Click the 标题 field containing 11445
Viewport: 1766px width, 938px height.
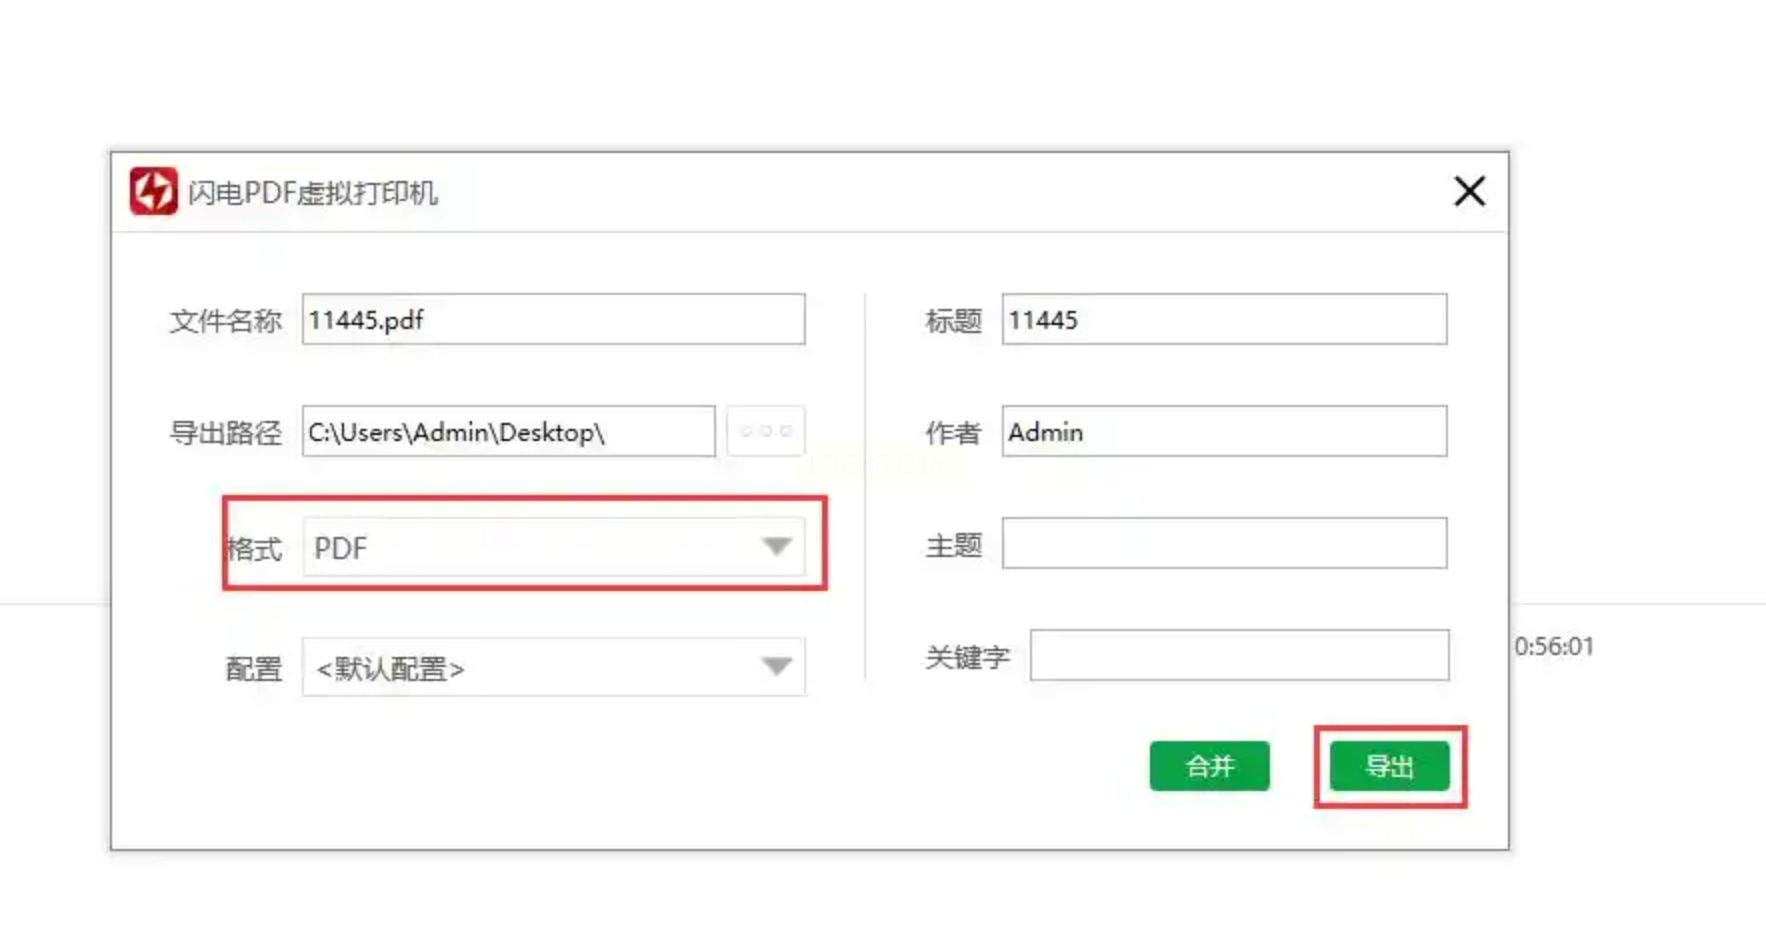coord(1224,320)
